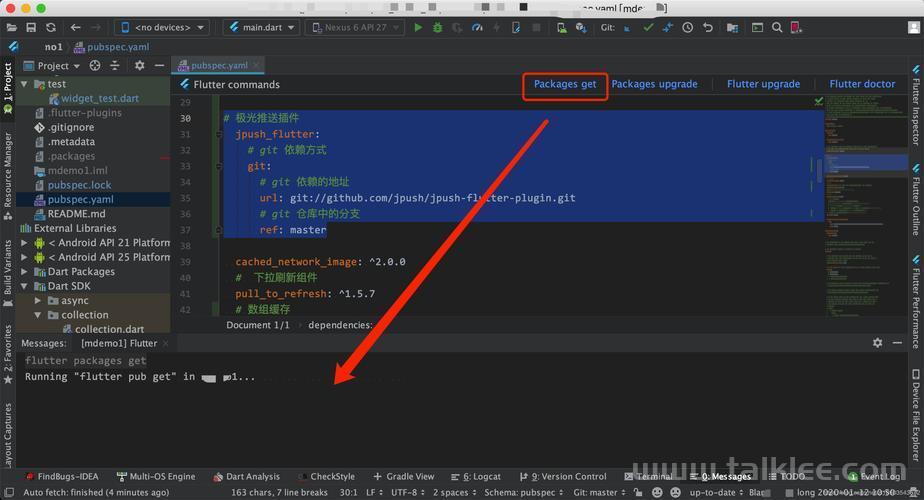This screenshot has height=500, width=924.
Task: Open the 6: Logcat tool window
Action: click(x=476, y=476)
